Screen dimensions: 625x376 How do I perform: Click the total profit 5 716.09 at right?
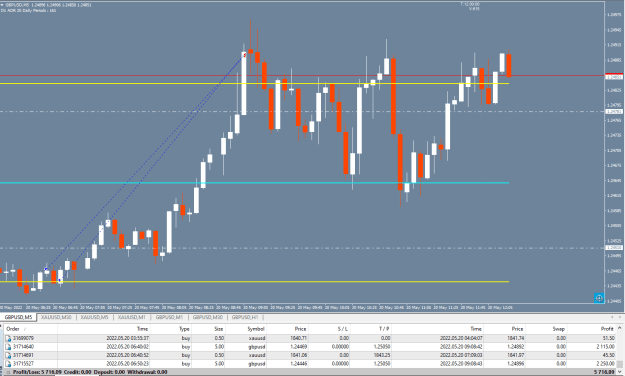click(x=604, y=372)
